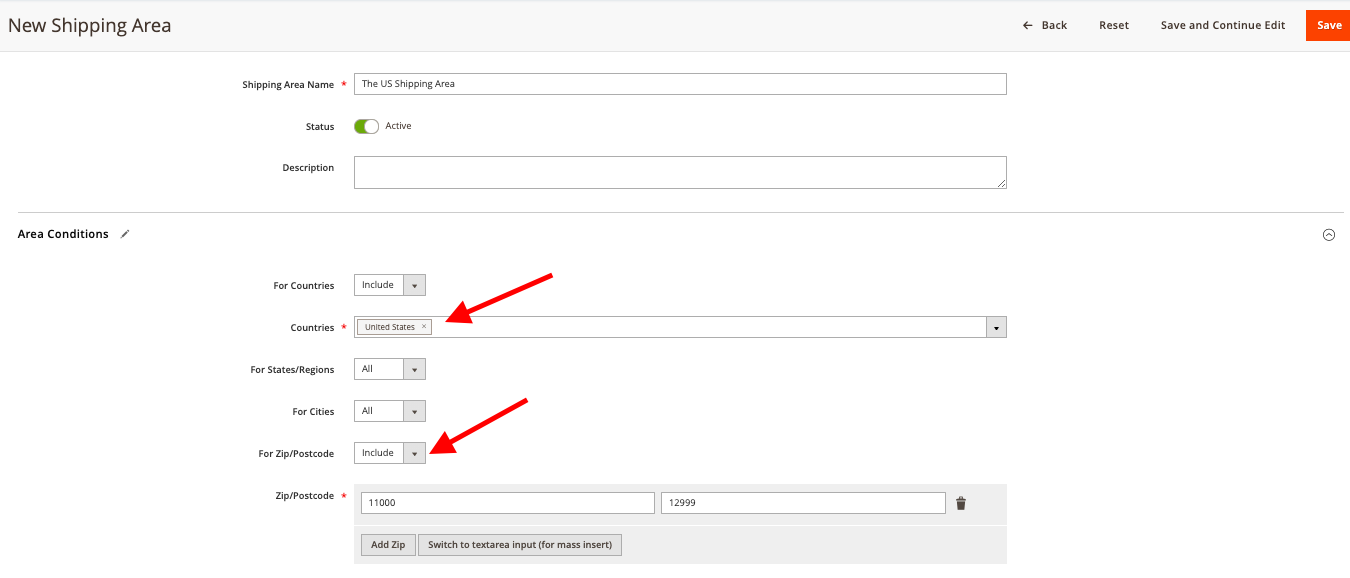
Task: Open the Countries dropdown arrow
Action: pyautogui.click(x=996, y=327)
